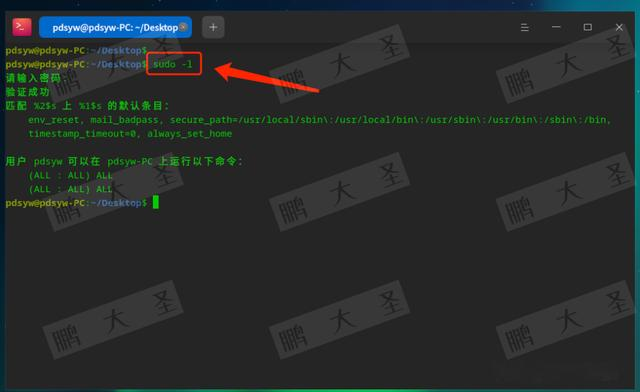Click the green cursor at the last prompt
Image resolution: width=640 pixels, height=392 pixels.
pos(156,203)
